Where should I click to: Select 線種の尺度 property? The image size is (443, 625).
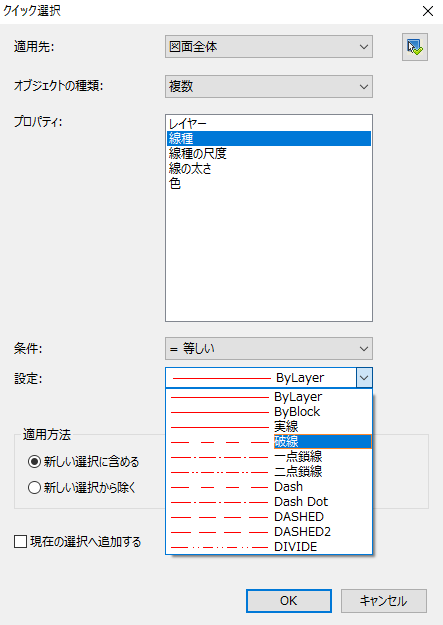(269, 153)
